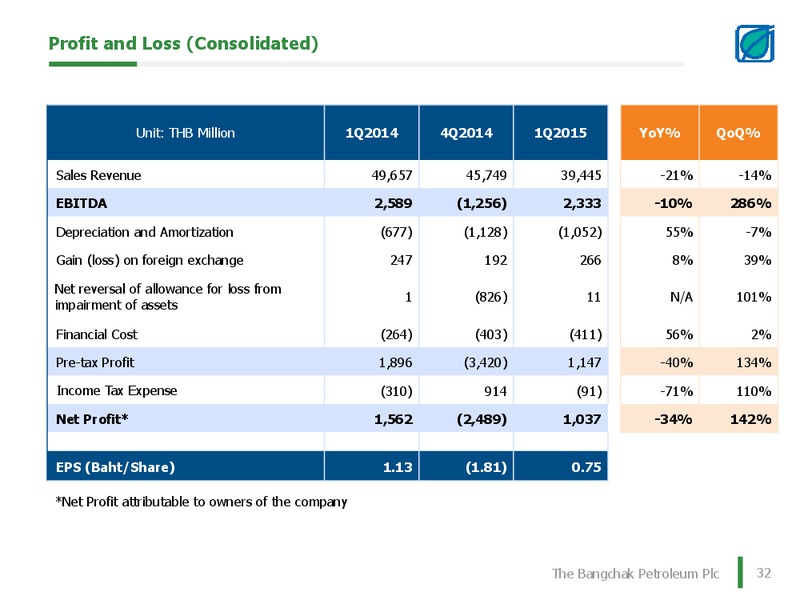Viewport: 800px width, 600px height.
Task: Click the -10% YoY value
Action: (673, 204)
